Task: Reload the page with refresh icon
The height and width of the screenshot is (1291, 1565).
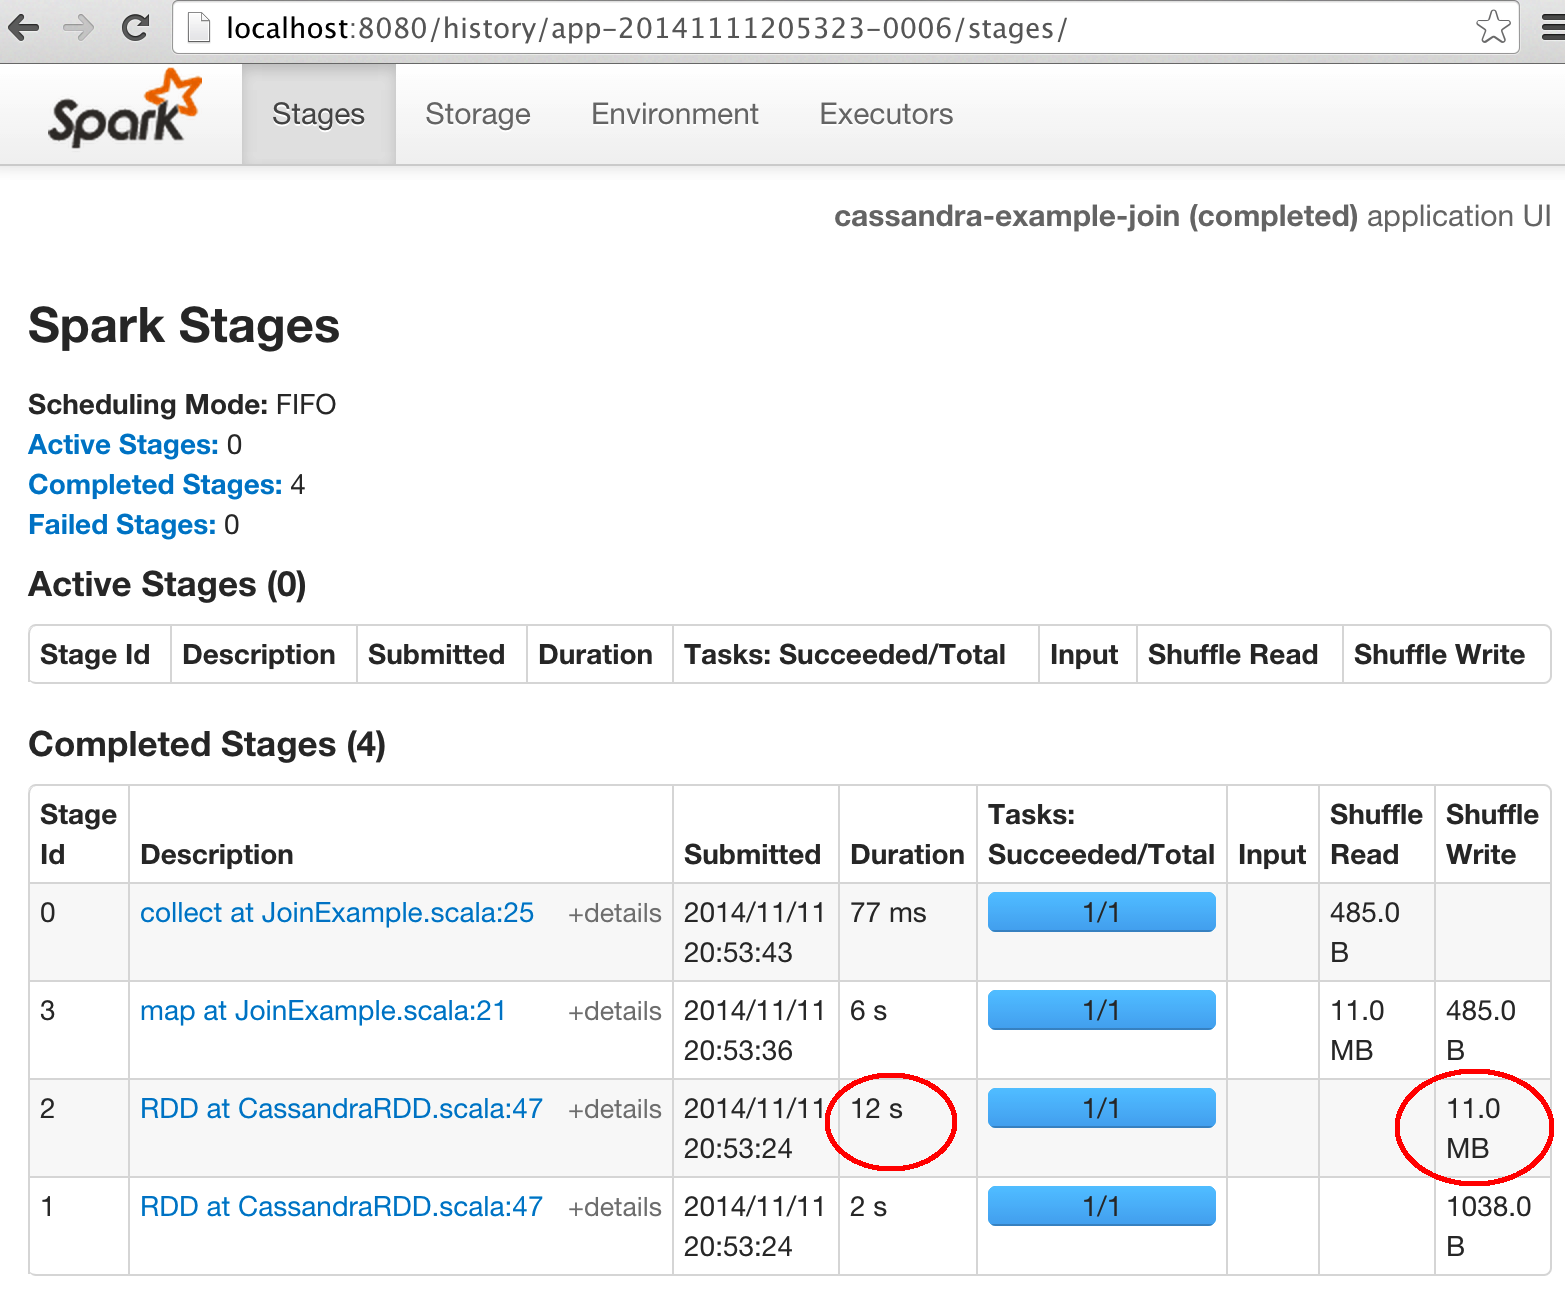Action: 135,27
